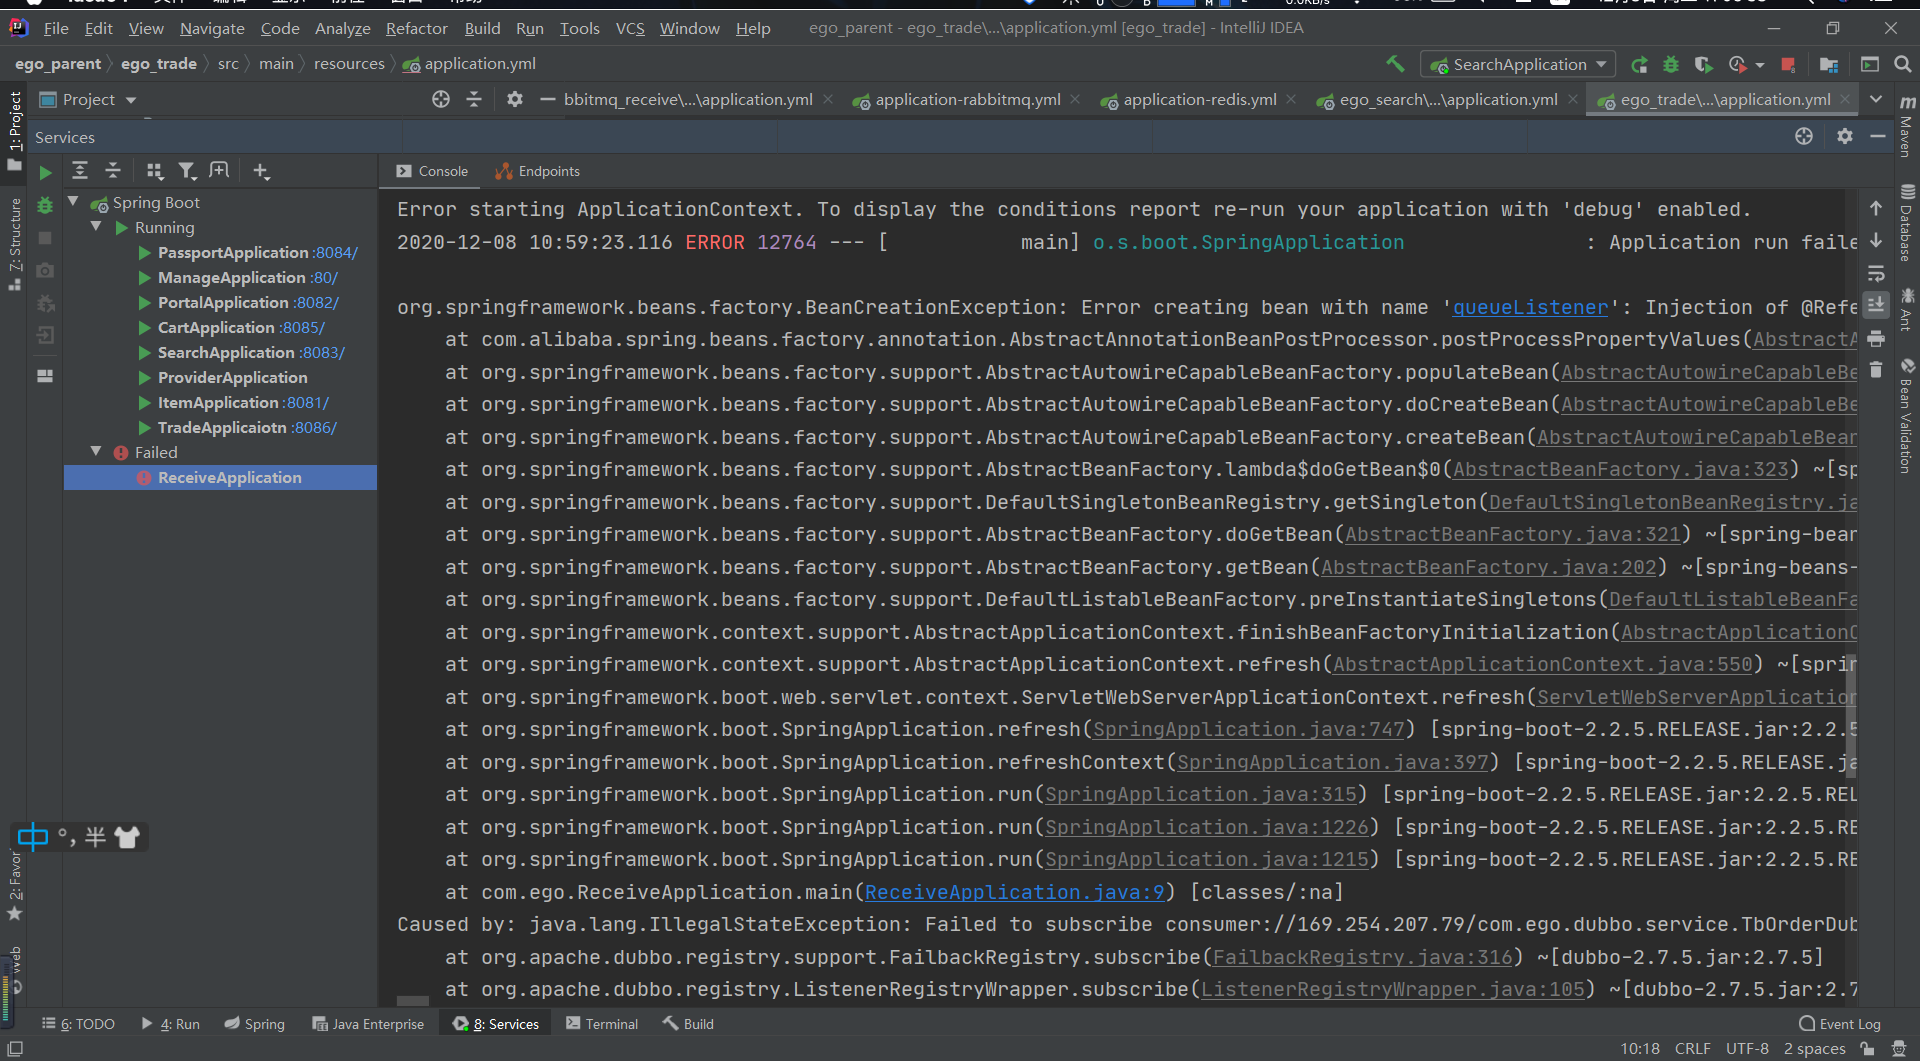Open profiler options dropdown arrow
This screenshot has width=1920, height=1061.
1759,65
